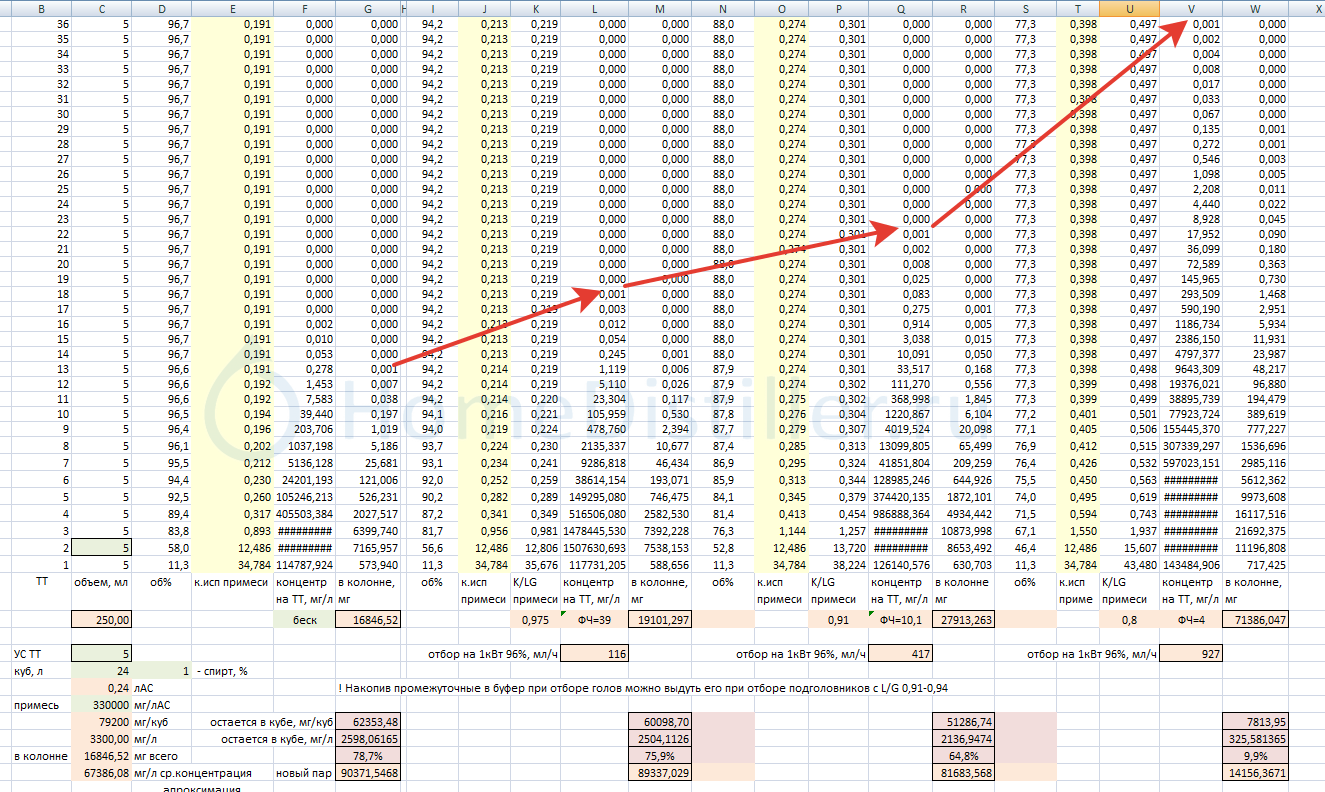
Task: Click the 67386,08 average concentration cell
Action: [x=102, y=773]
